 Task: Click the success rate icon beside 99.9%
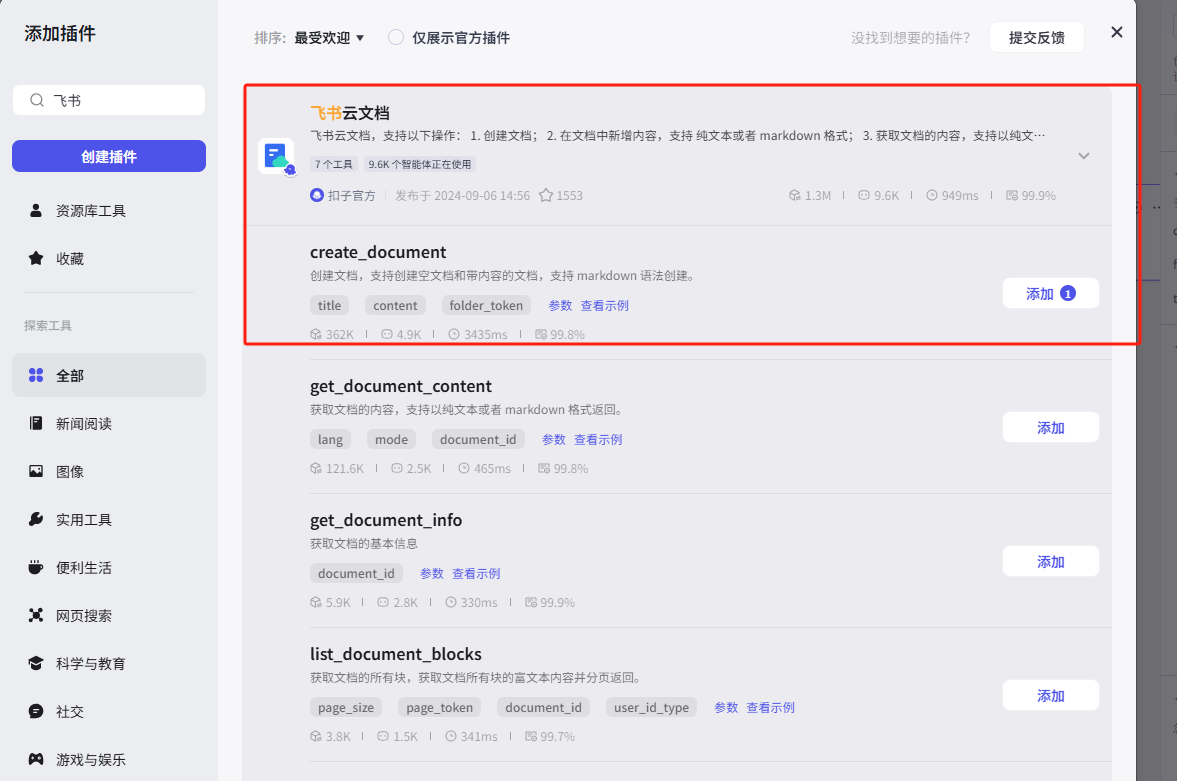pos(1012,195)
